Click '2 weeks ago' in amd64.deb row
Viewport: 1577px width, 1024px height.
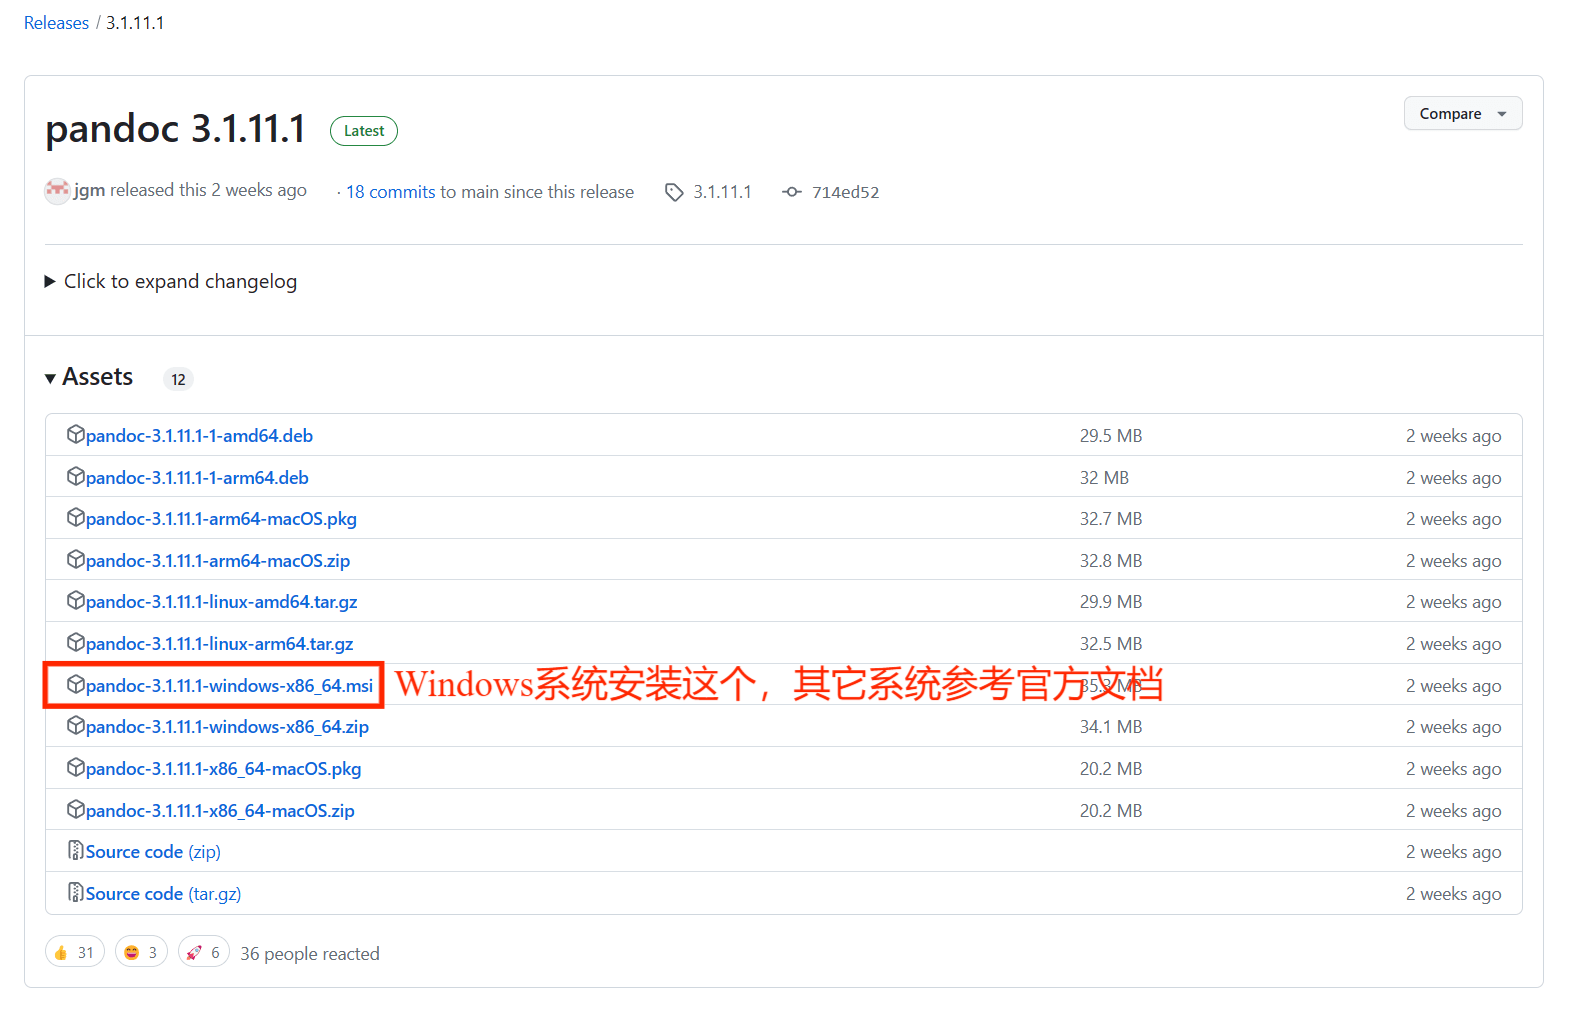pyautogui.click(x=1453, y=436)
